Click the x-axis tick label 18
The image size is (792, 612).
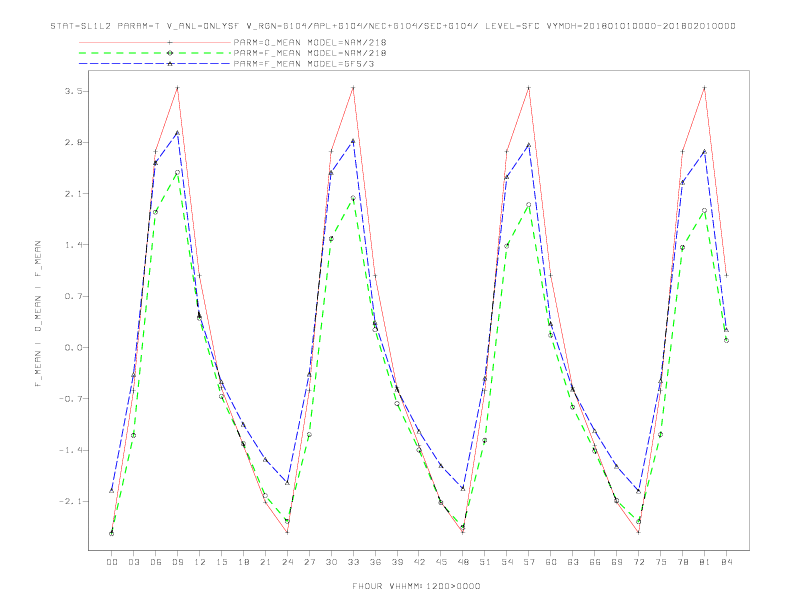pyautogui.click(x=243, y=562)
